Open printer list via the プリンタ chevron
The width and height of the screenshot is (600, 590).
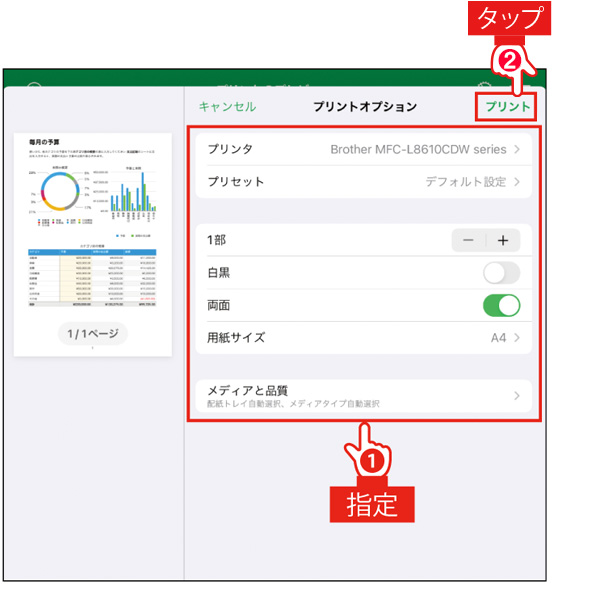pyautogui.click(x=517, y=150)
